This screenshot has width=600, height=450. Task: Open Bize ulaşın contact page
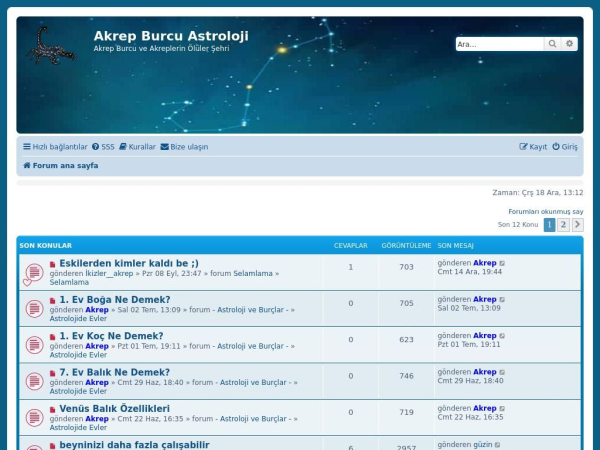[184, 147]
